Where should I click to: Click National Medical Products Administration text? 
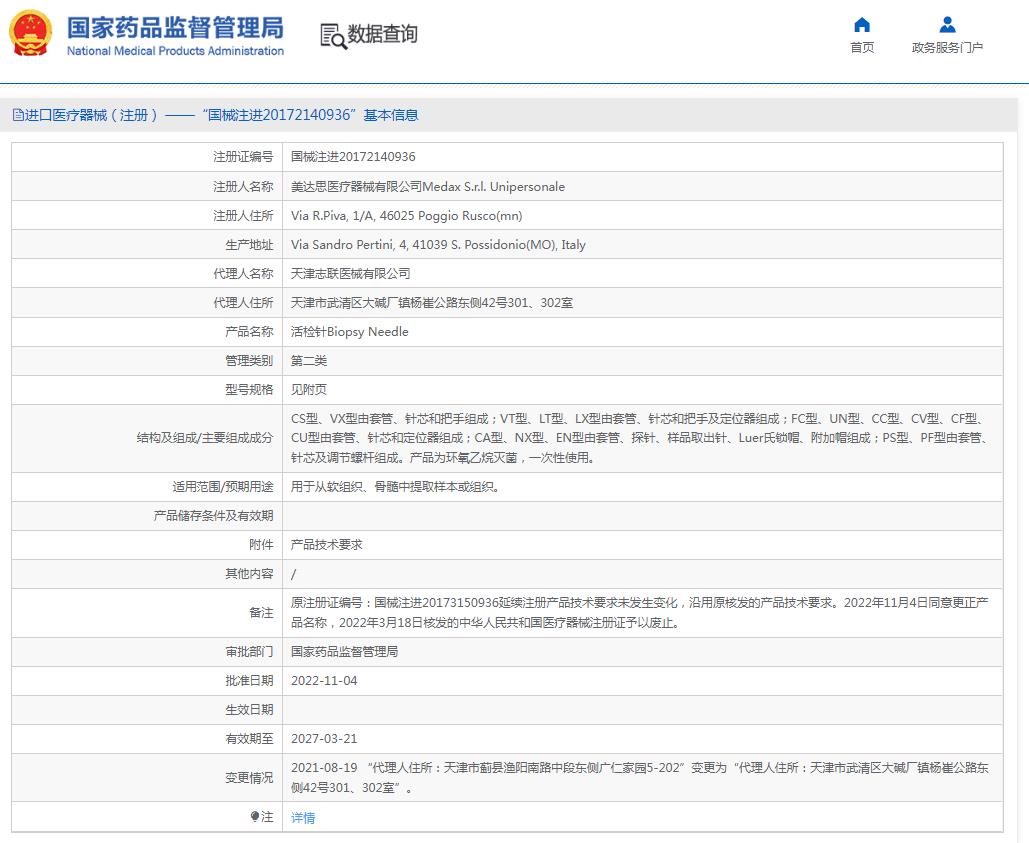point(175,51)
